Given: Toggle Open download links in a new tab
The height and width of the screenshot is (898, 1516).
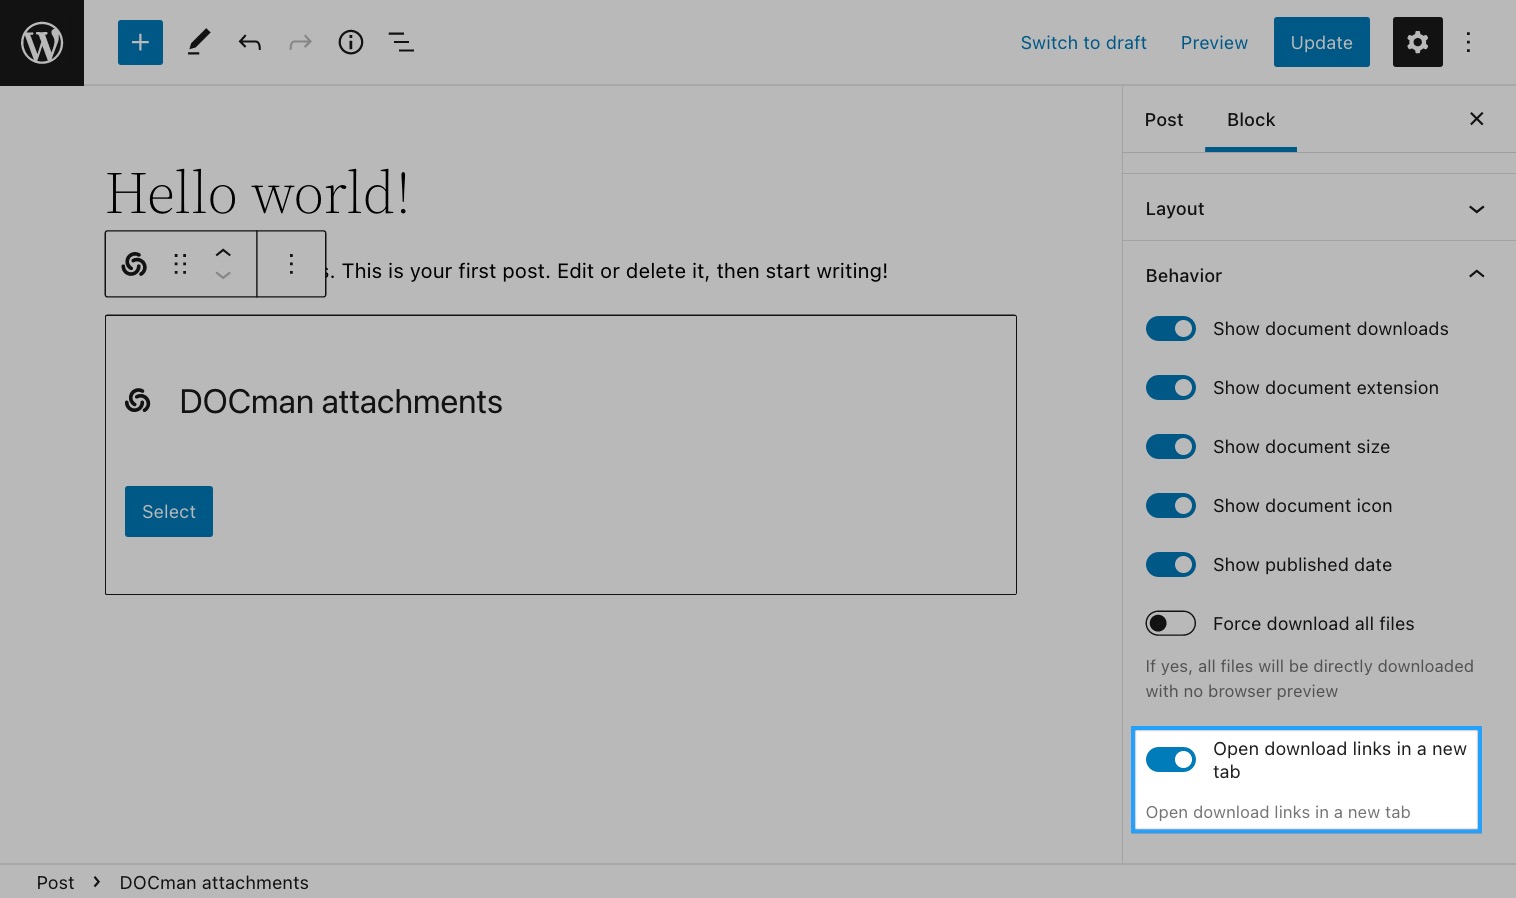Looking at the screenshot, I should click(x=1170, y=760).
